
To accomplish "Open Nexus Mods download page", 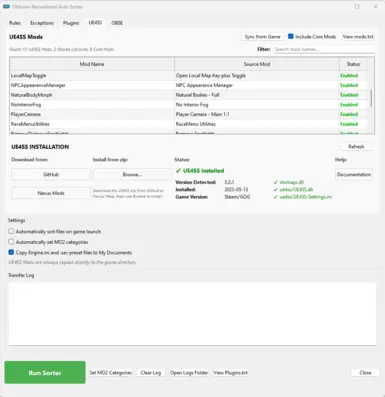I will (x=51, y=193).
